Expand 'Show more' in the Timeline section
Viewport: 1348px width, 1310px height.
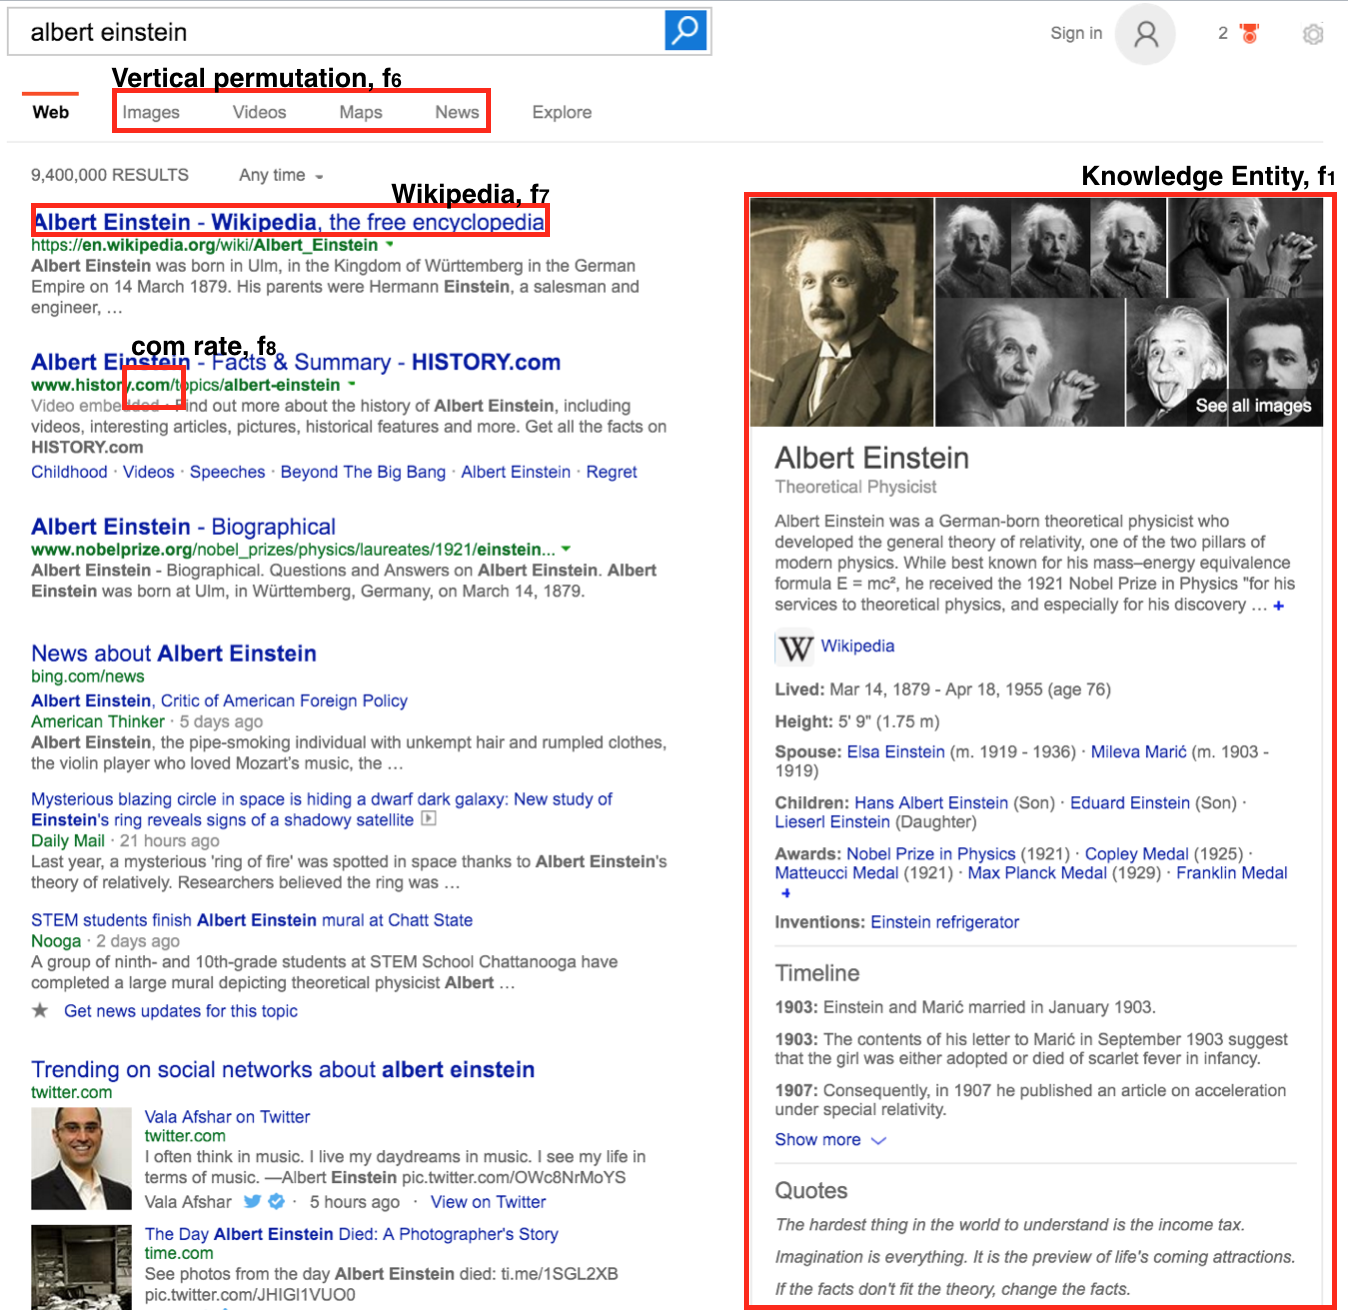pyautogui.click(x=830, y=1140)
